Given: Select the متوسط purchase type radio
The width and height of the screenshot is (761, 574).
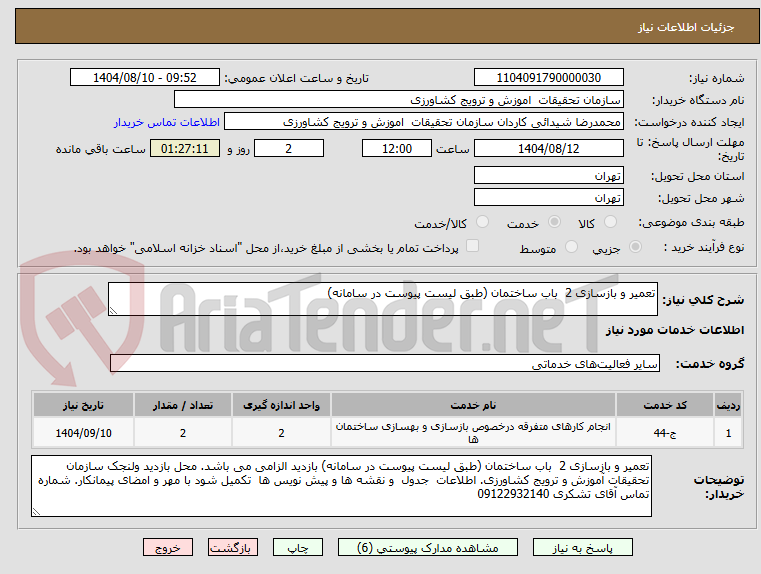Looking at the screenshot, I should 572,247.
